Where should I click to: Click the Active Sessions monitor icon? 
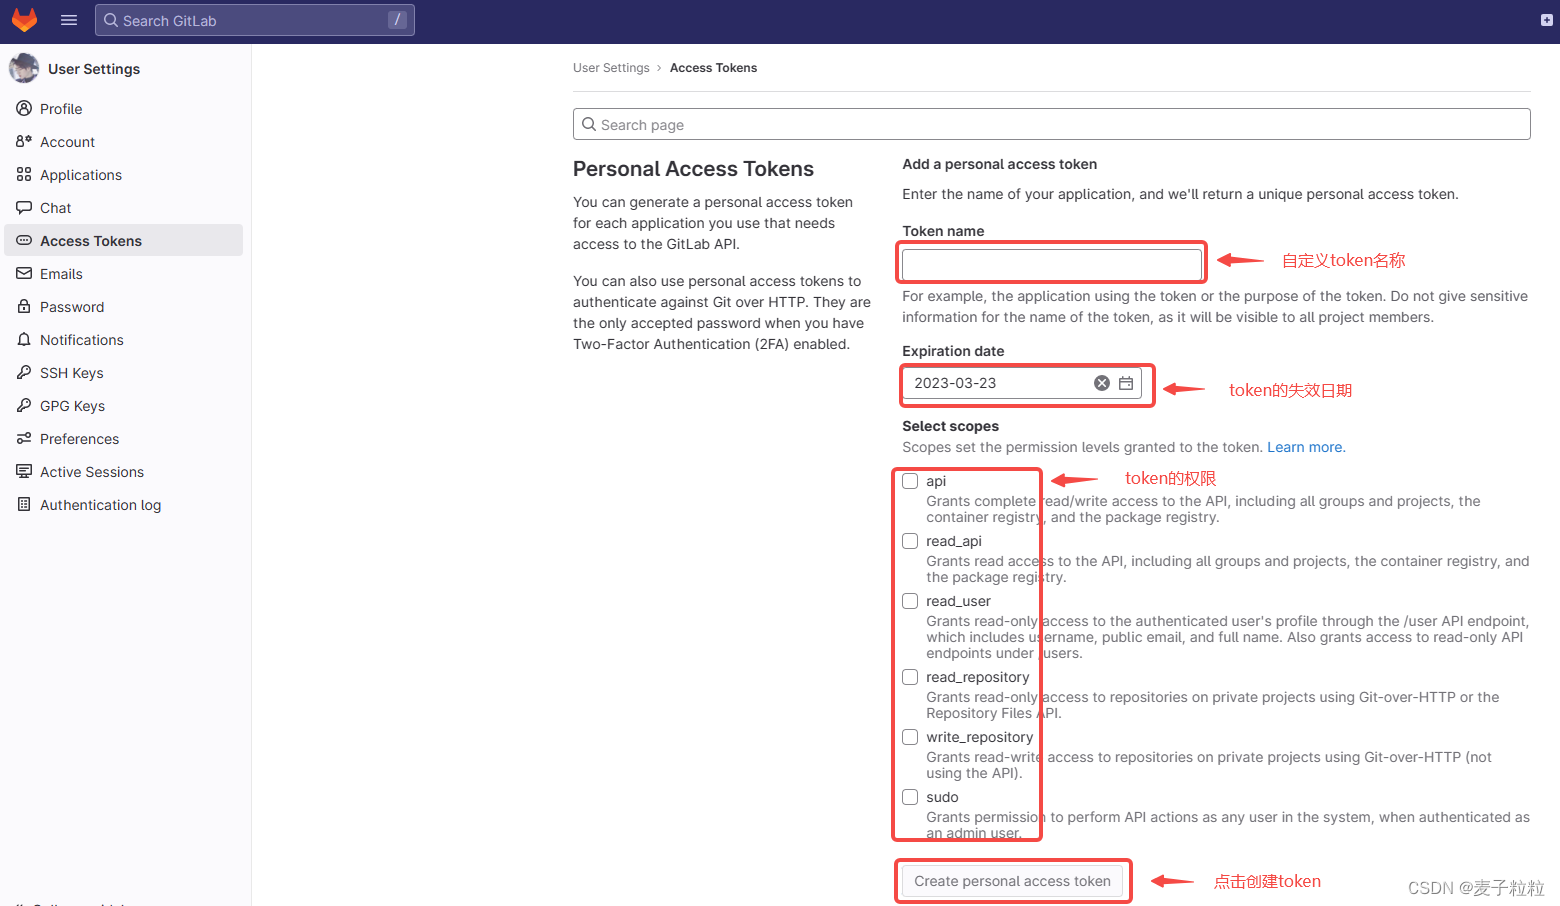point(24,471)
